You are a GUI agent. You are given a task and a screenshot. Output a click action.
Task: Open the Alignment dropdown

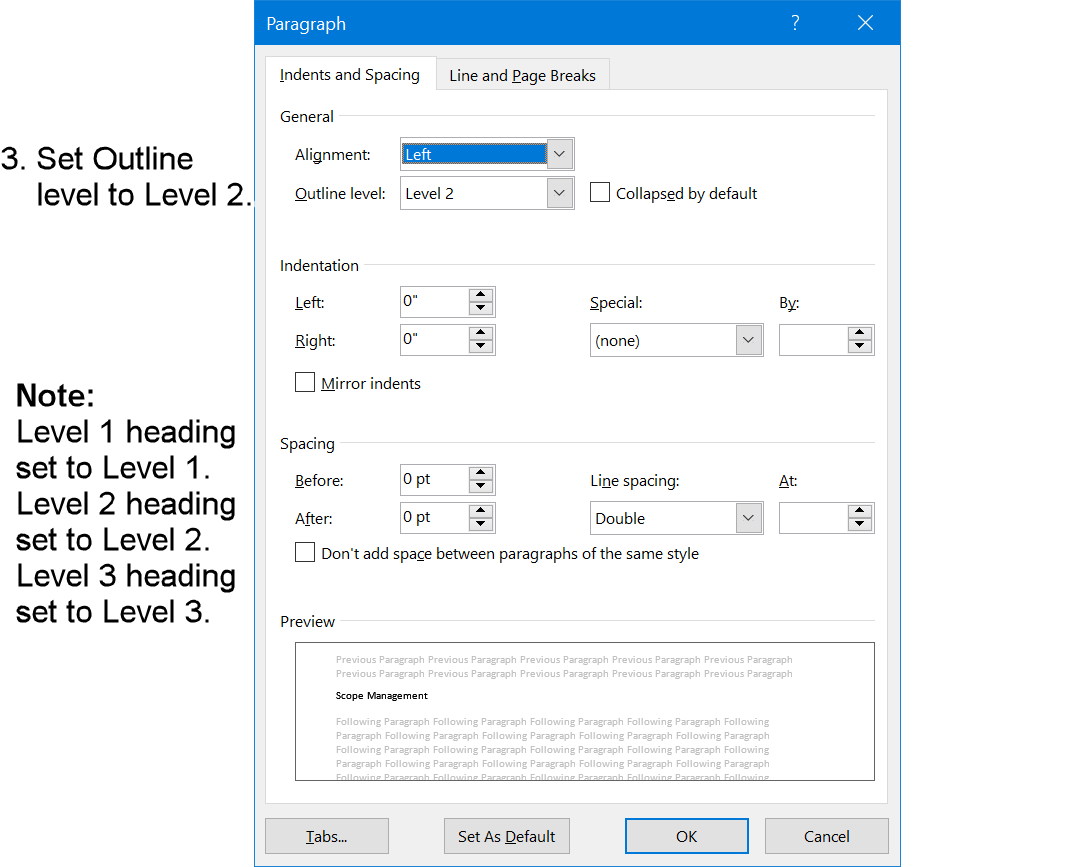click(559, 153)
